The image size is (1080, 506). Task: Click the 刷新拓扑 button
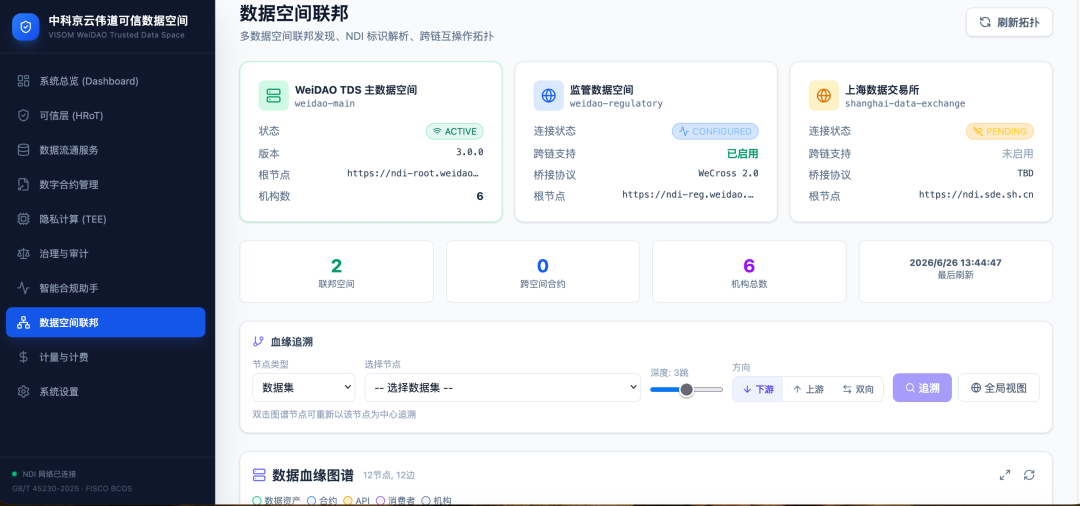tap(1009, 22)
